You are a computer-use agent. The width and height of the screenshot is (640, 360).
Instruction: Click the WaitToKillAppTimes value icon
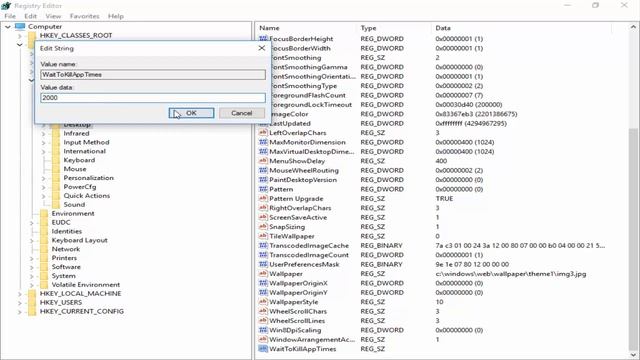263,349
